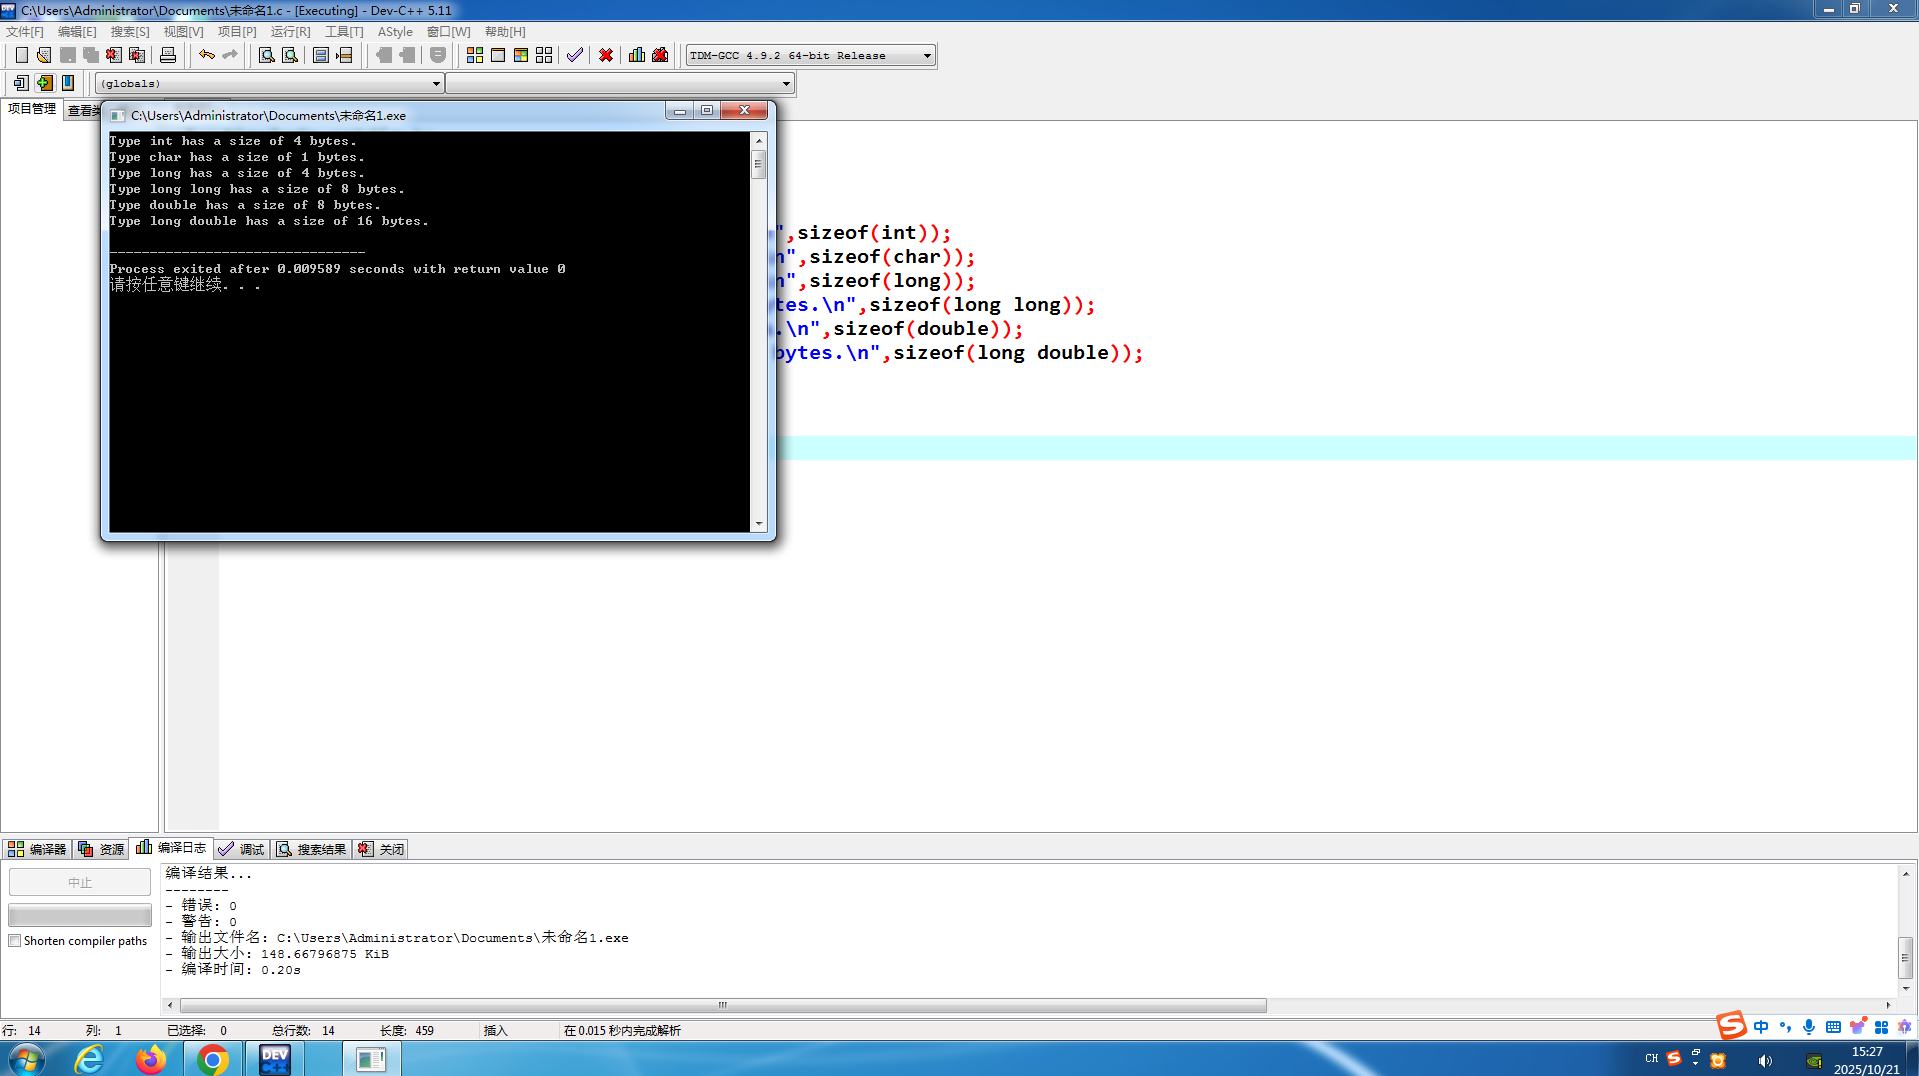Click the Close All files toolbar icon
1919x1076 pixels.
point(137,55)
